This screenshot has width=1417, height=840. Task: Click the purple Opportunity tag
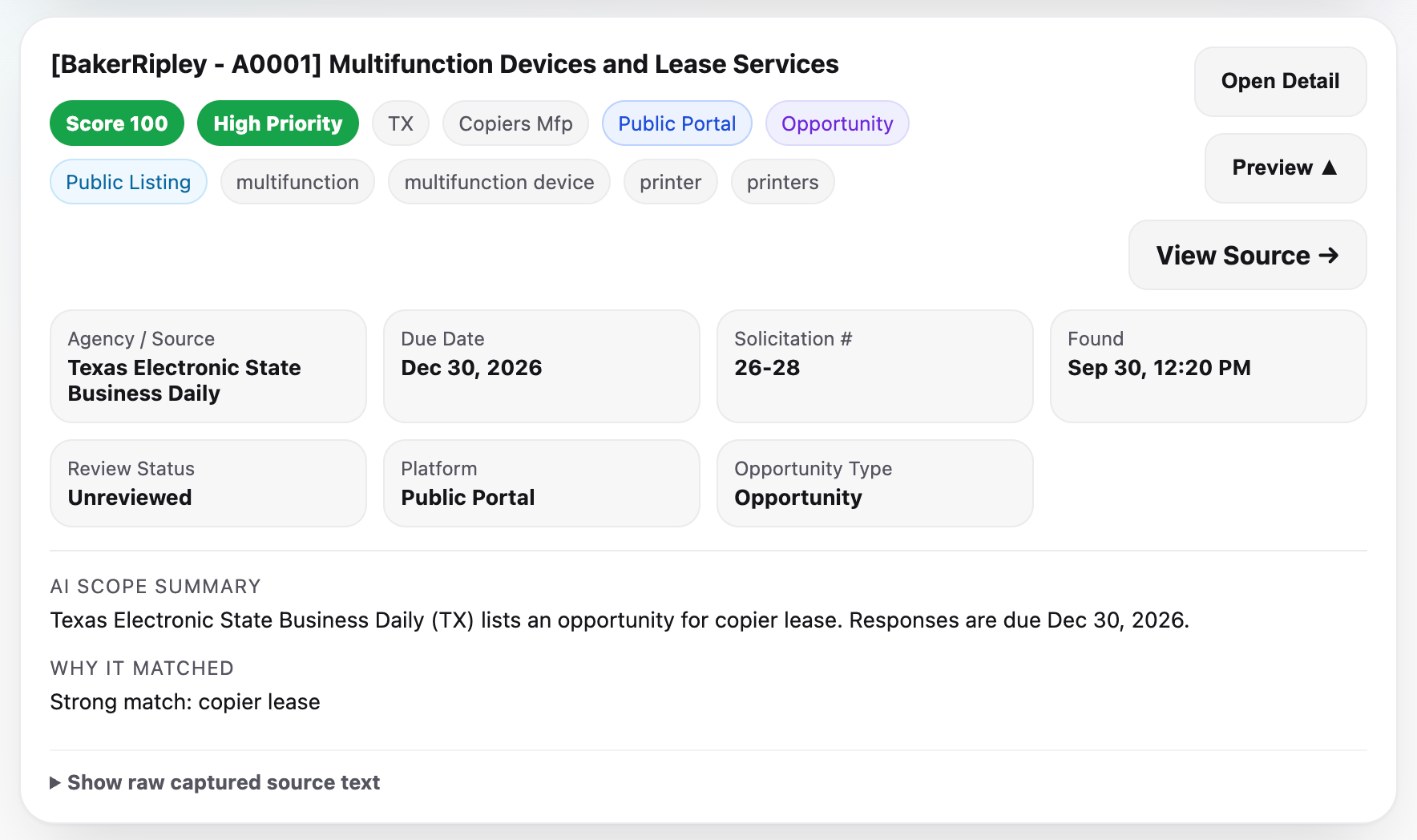click(x=837, y=123)
